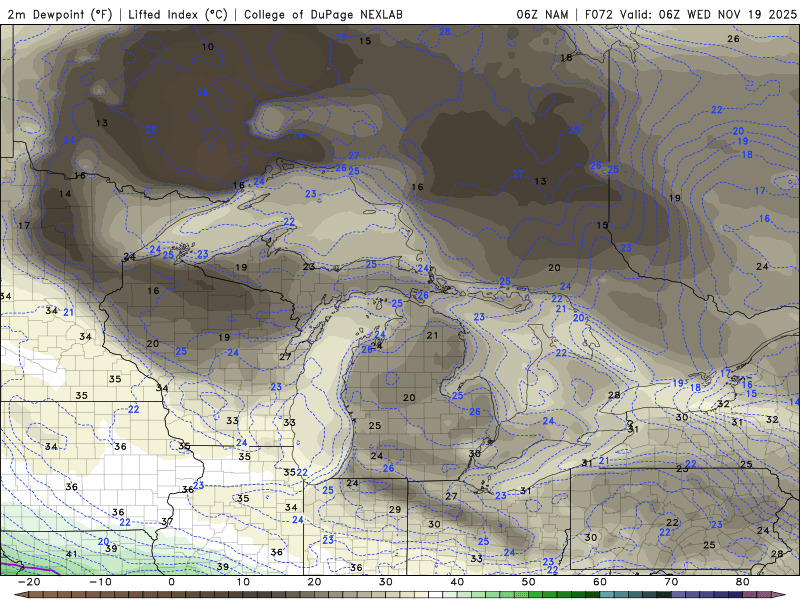Click the black dewpoint value 26 on map
Screen dimensions: 800x600
pyautogui.click(x=733, y=39)
